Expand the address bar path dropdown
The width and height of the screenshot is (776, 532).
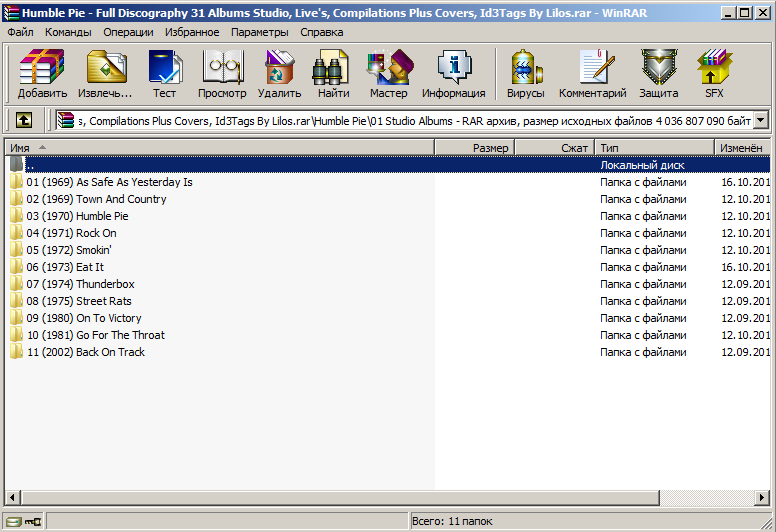tap(761, 120)
